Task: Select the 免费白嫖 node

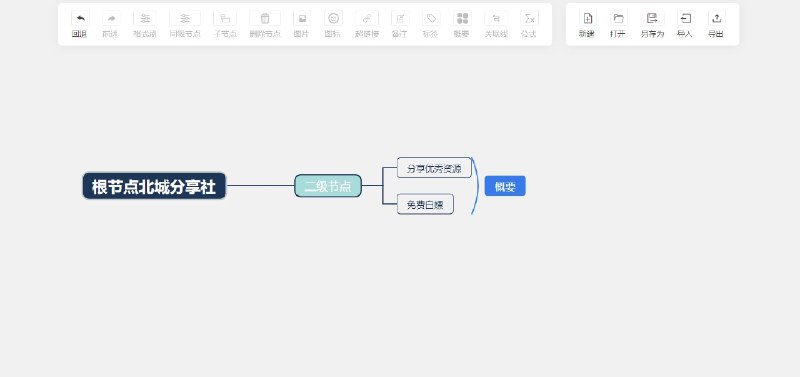Action: coord(425,205)
